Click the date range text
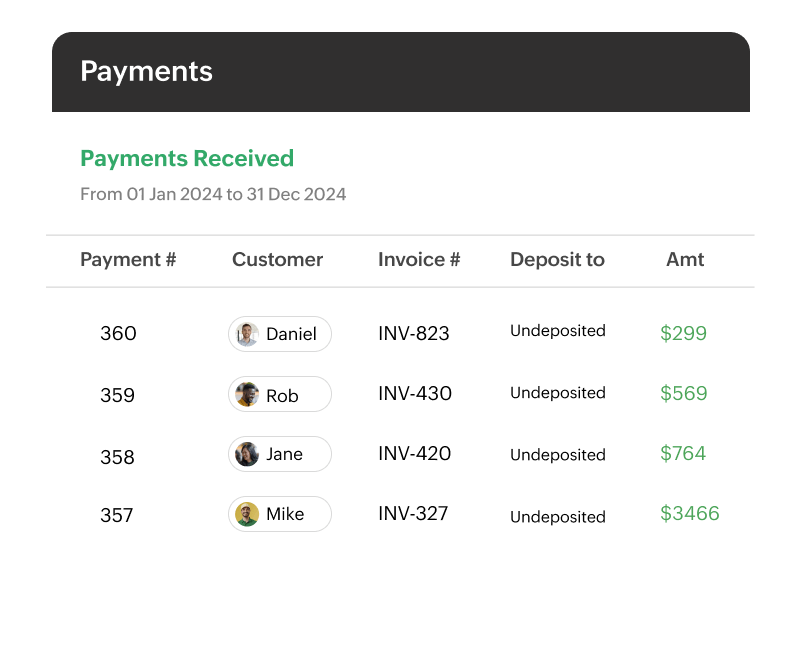800x647 pixels. pos(213,195)
